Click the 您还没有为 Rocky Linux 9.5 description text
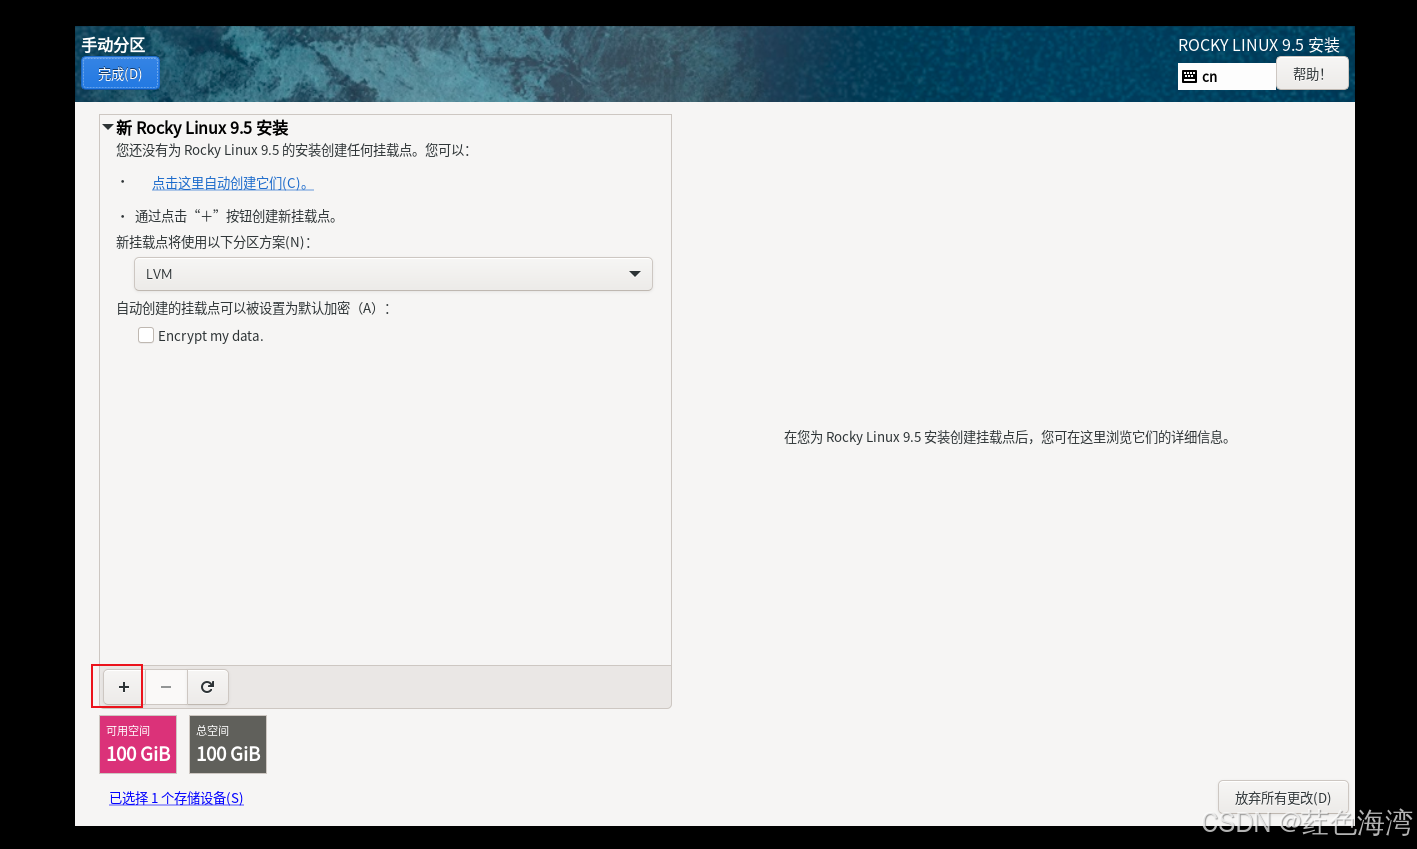 292,150
